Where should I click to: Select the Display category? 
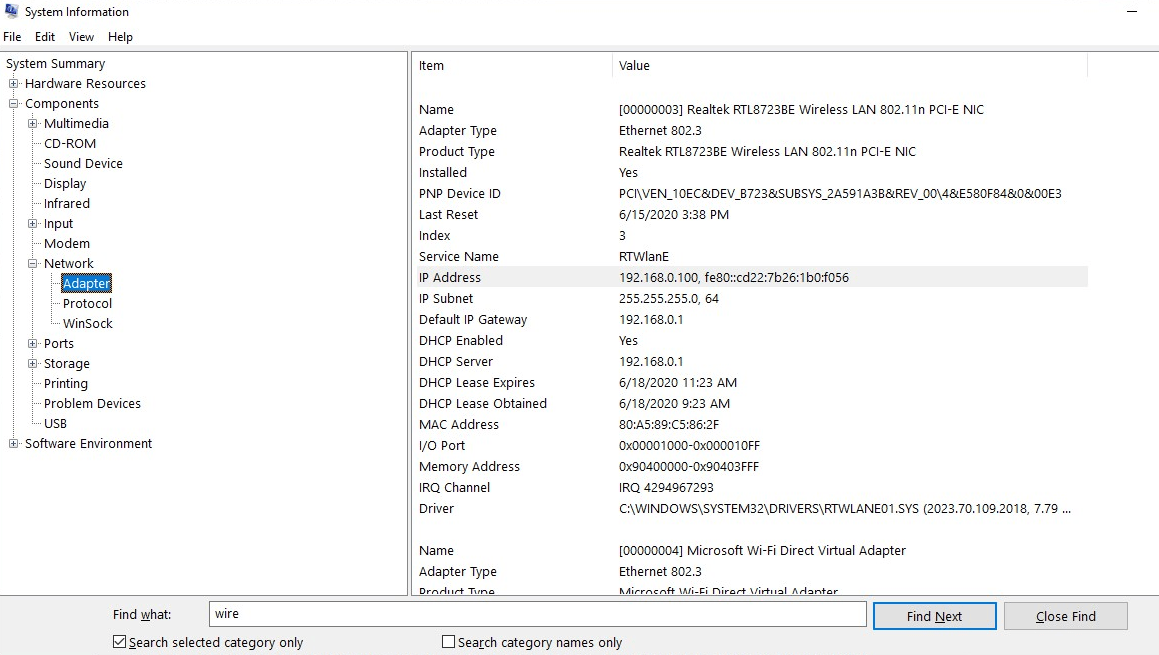(x=65, y=183)
